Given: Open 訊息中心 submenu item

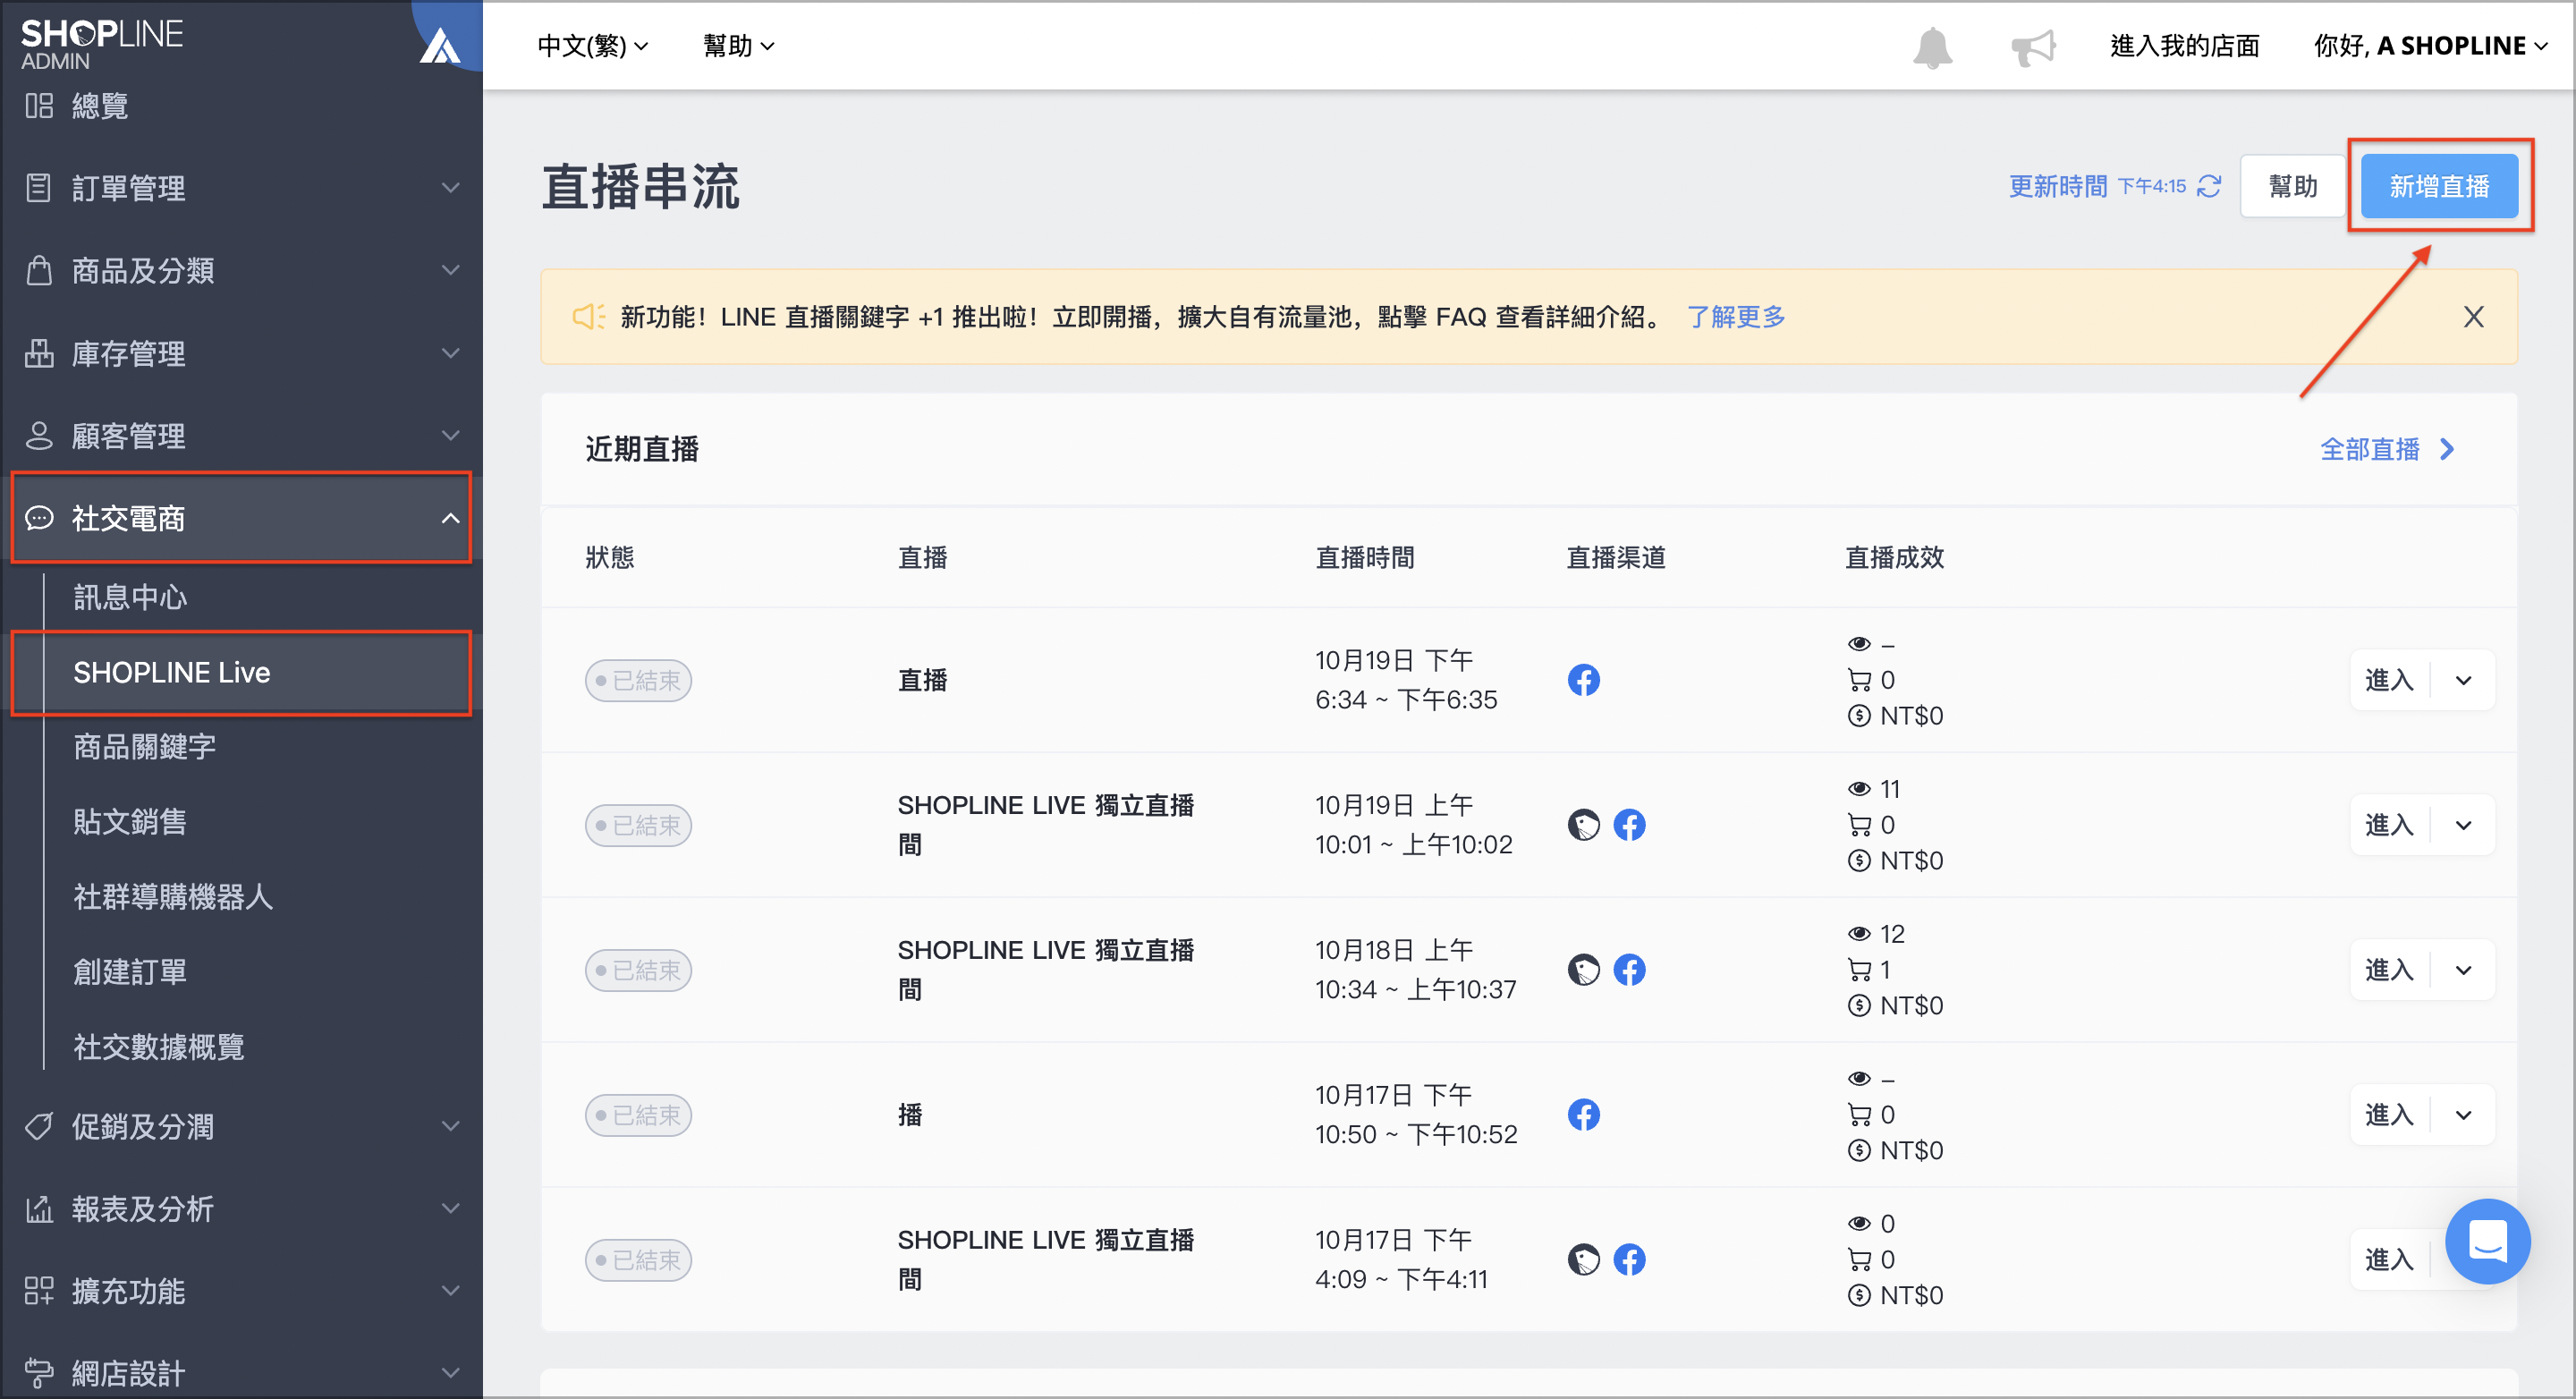Looking at the screenshot, I should click(x=130, y=597).
